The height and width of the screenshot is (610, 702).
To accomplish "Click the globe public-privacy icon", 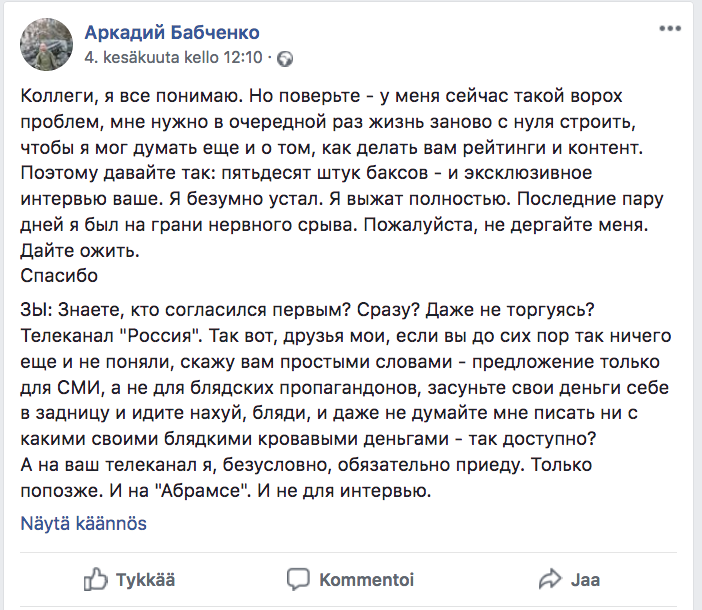I will pos(285,59).
